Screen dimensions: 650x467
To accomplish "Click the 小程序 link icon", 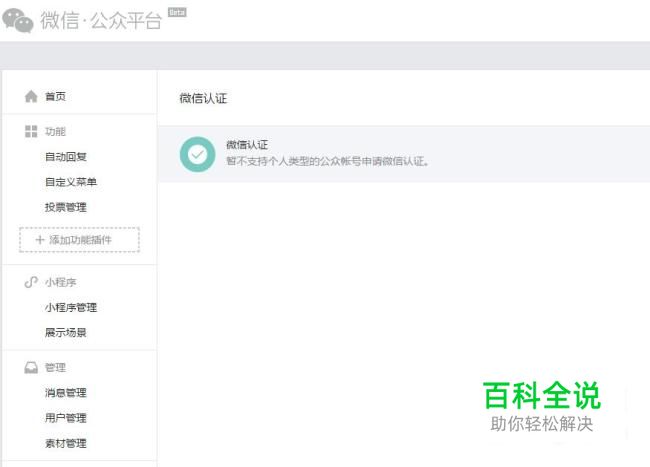I will [x=31, y=282].
